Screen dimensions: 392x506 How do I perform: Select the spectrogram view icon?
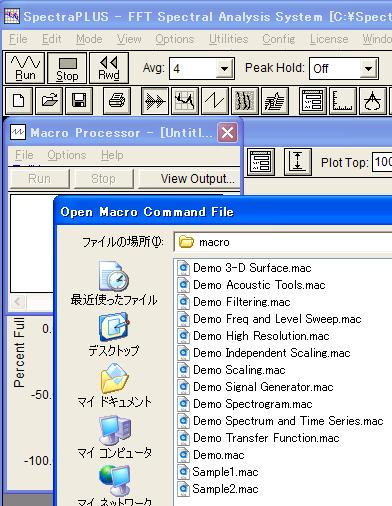245,101
